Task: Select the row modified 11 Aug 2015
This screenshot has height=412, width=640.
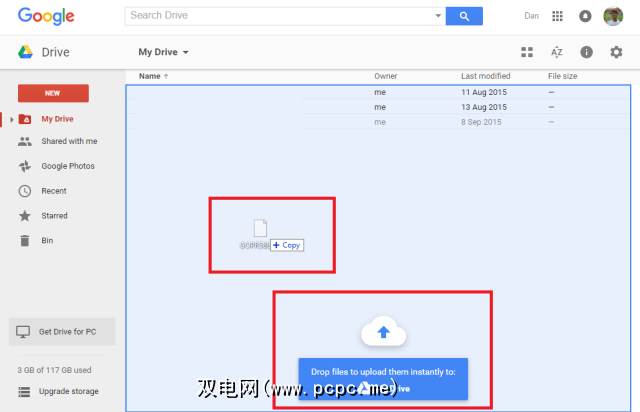Action: click(378, 92)
